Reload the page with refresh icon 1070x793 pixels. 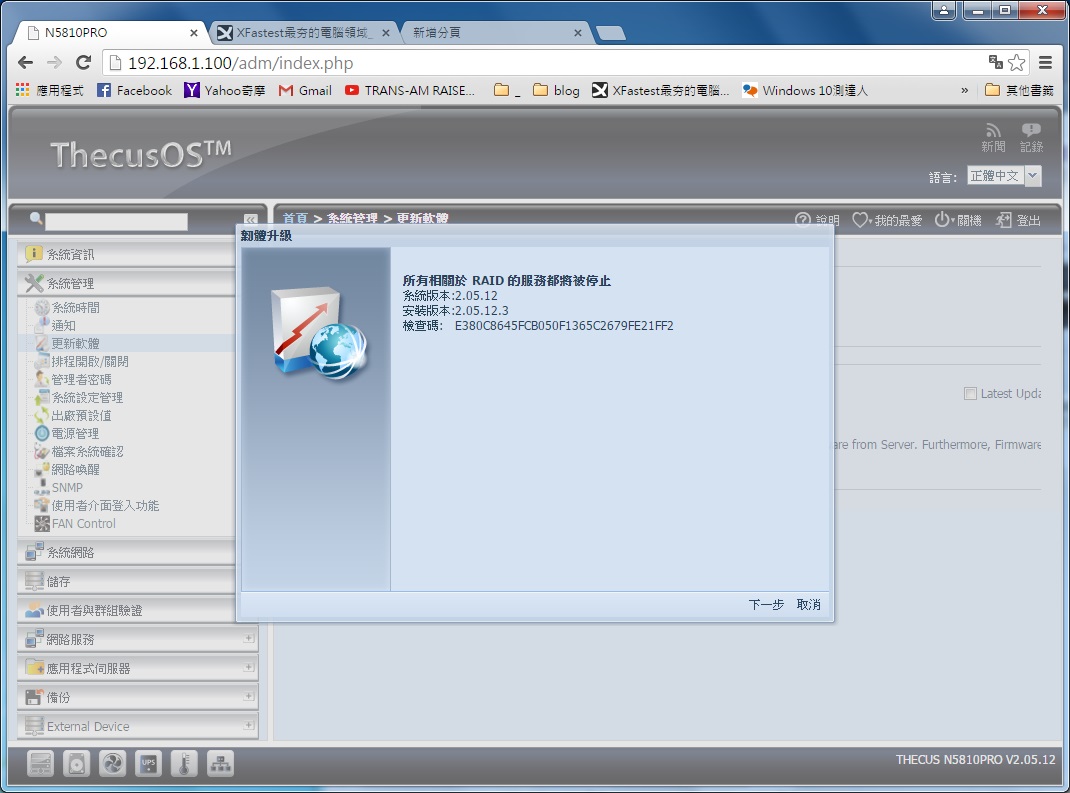click(83, 63)
